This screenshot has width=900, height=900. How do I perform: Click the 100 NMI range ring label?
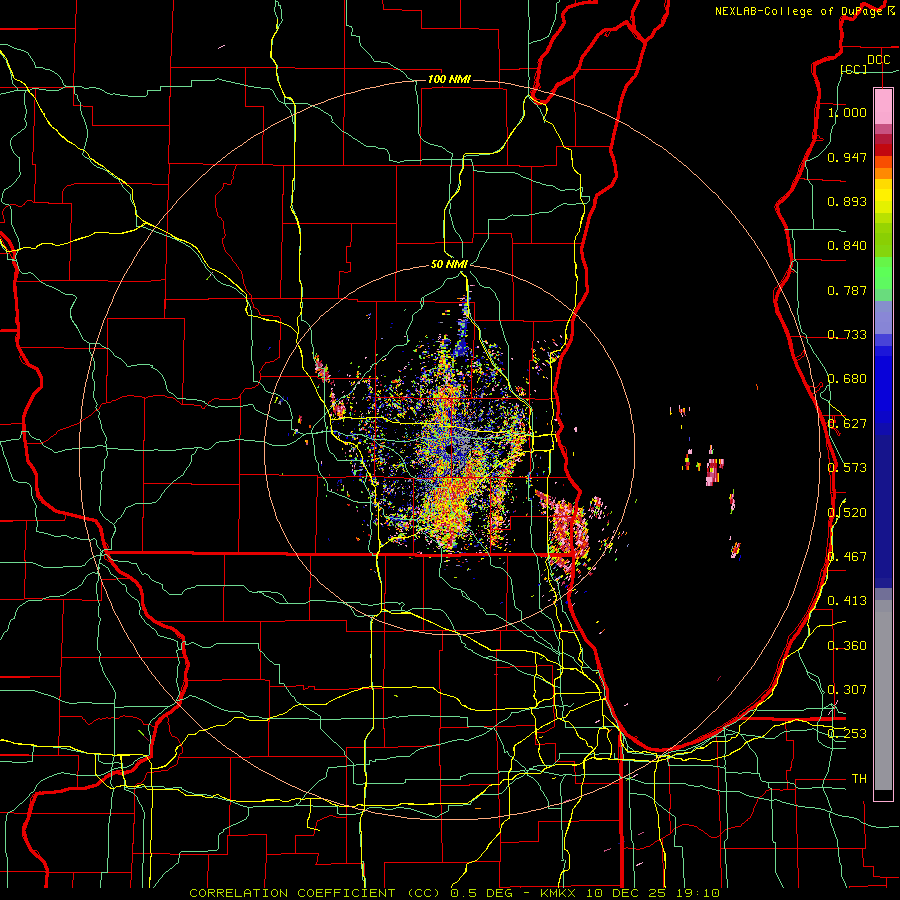tap(449, 79)
